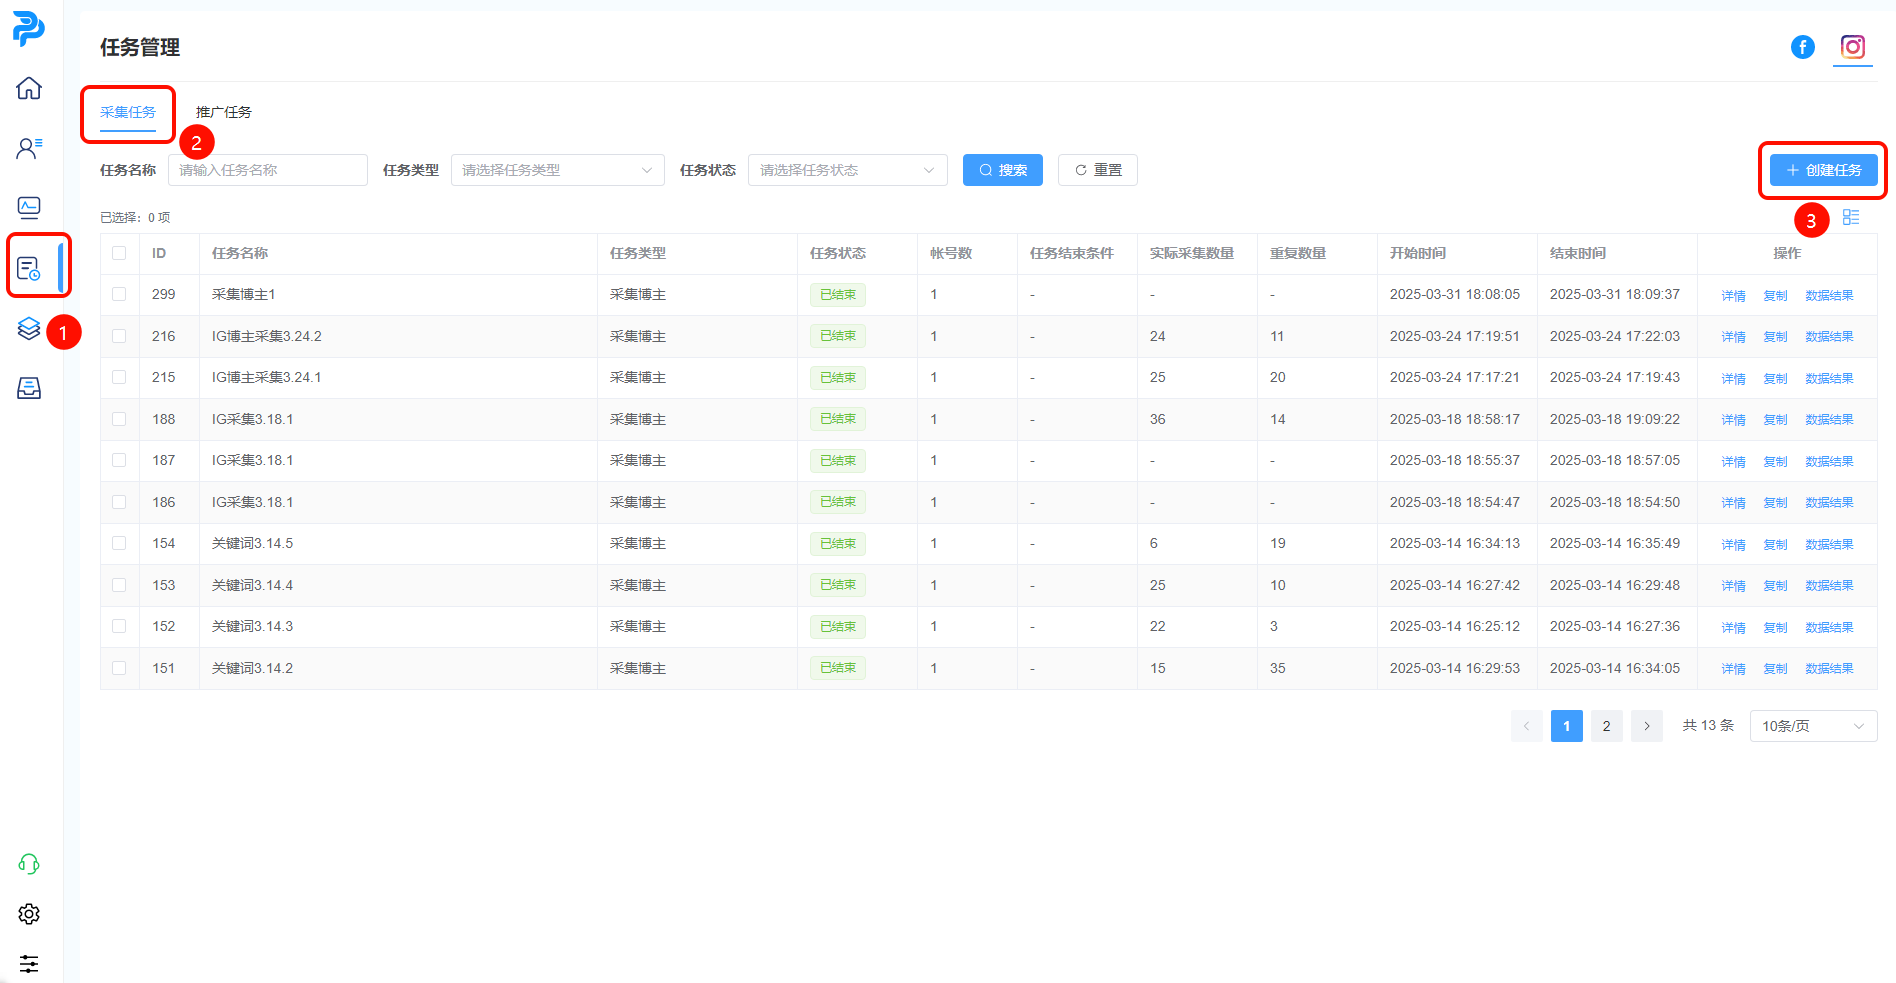Focus the 任务名称 input field
1896x983 pixels.
267,170
